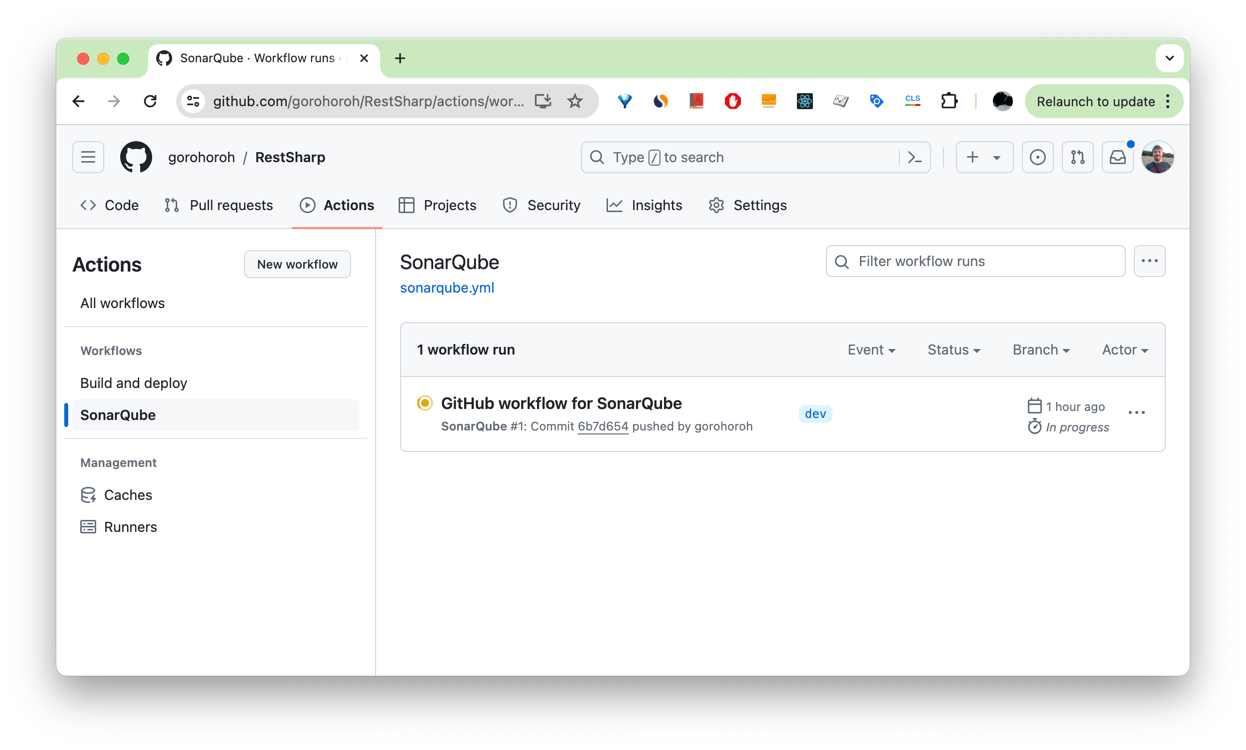Screen dimensions: 1246x750
Task: Open the Caches management page
Action: click(127, 494)
